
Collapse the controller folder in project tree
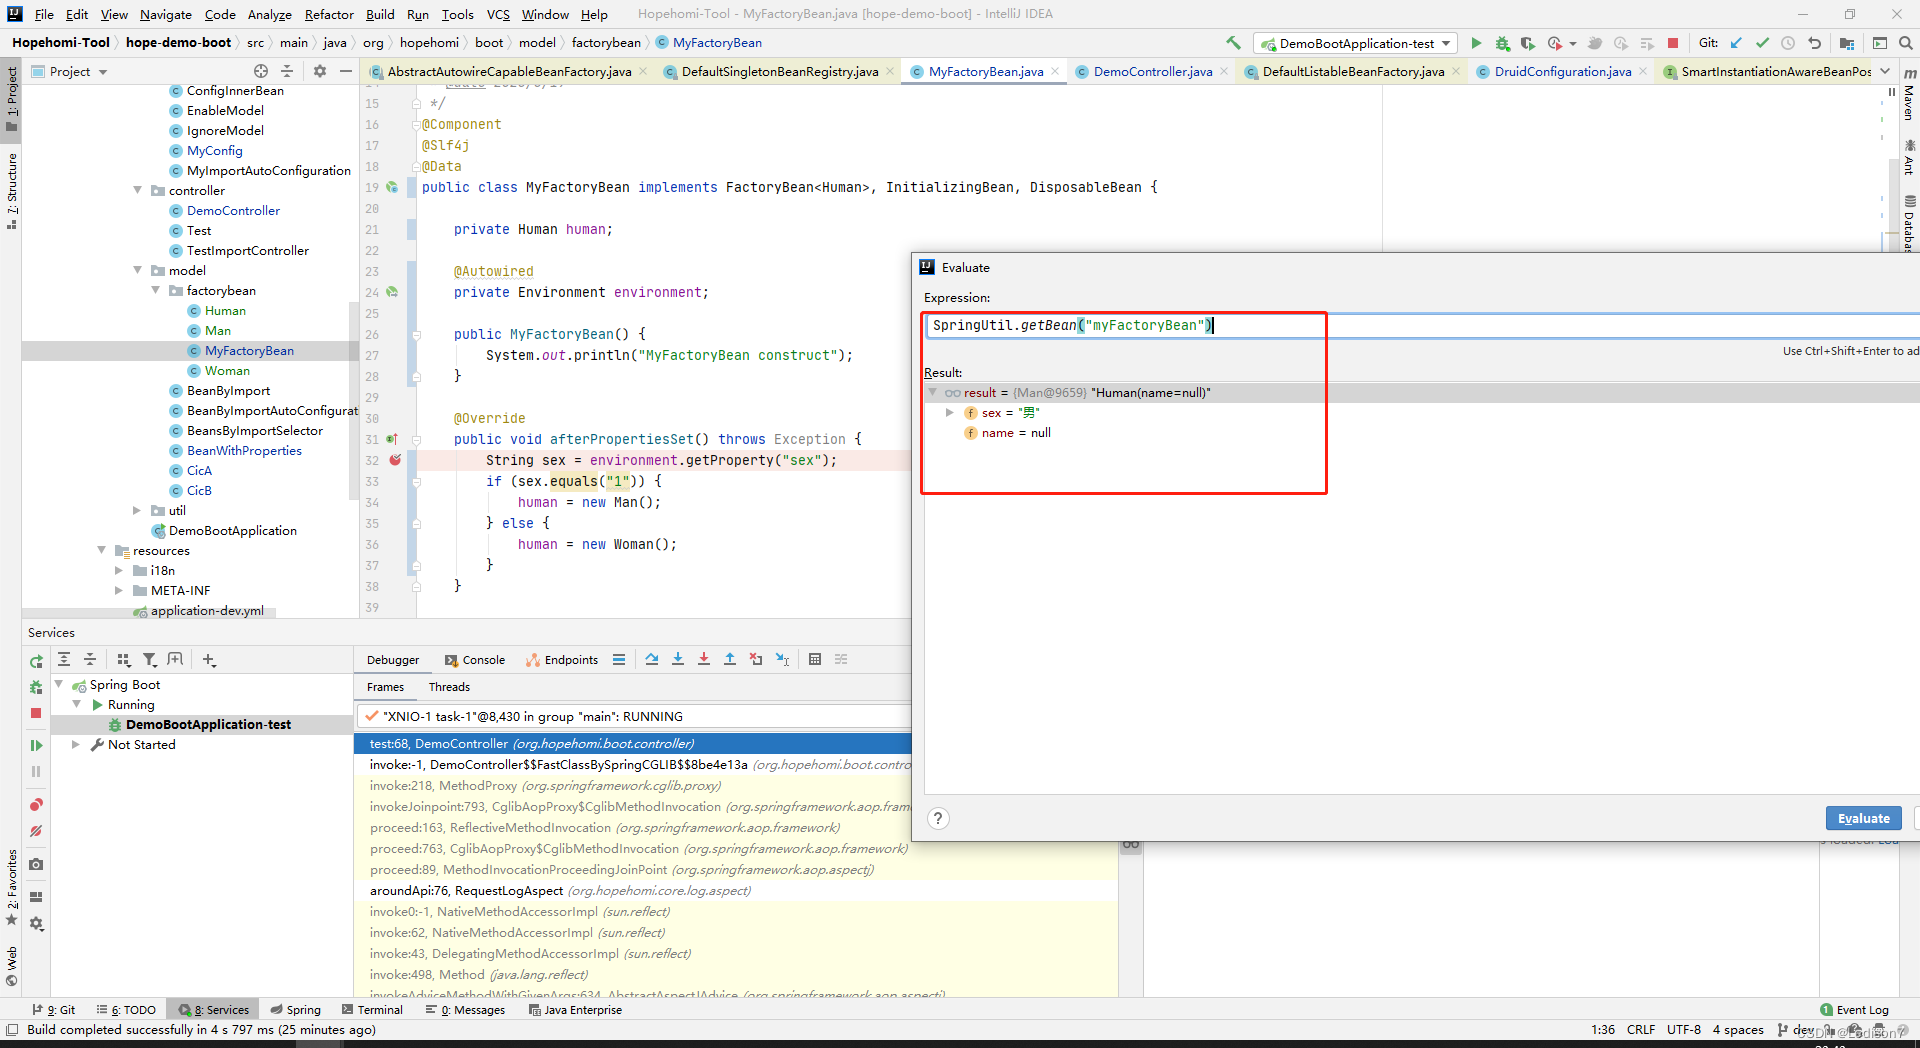138,190
